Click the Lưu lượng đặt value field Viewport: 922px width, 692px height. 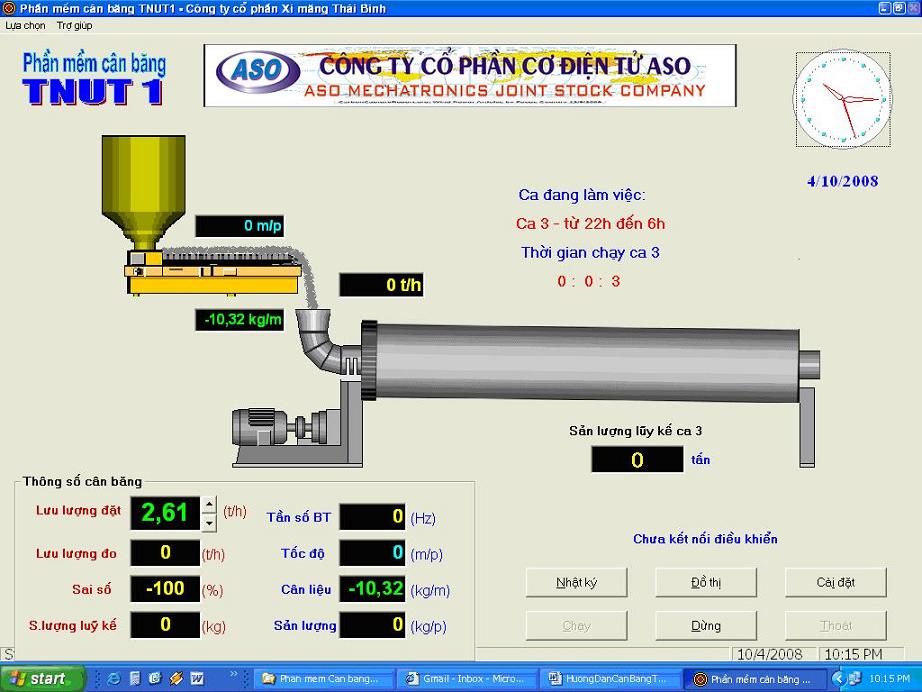[165, 513]
